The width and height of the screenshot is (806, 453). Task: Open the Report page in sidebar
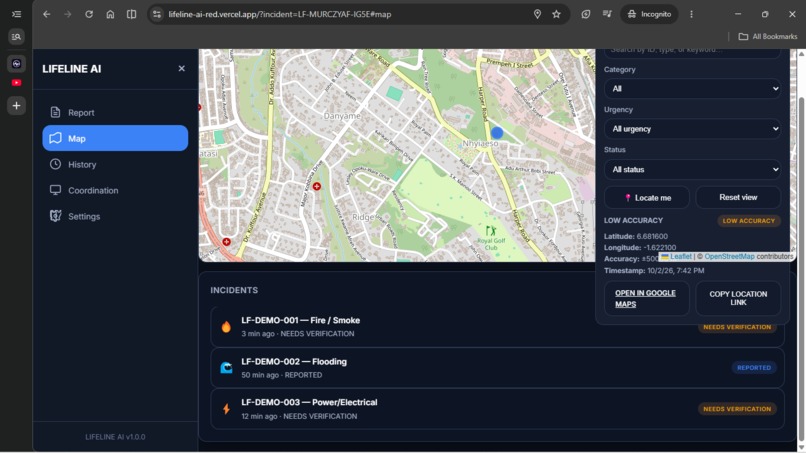pos(115,112)
